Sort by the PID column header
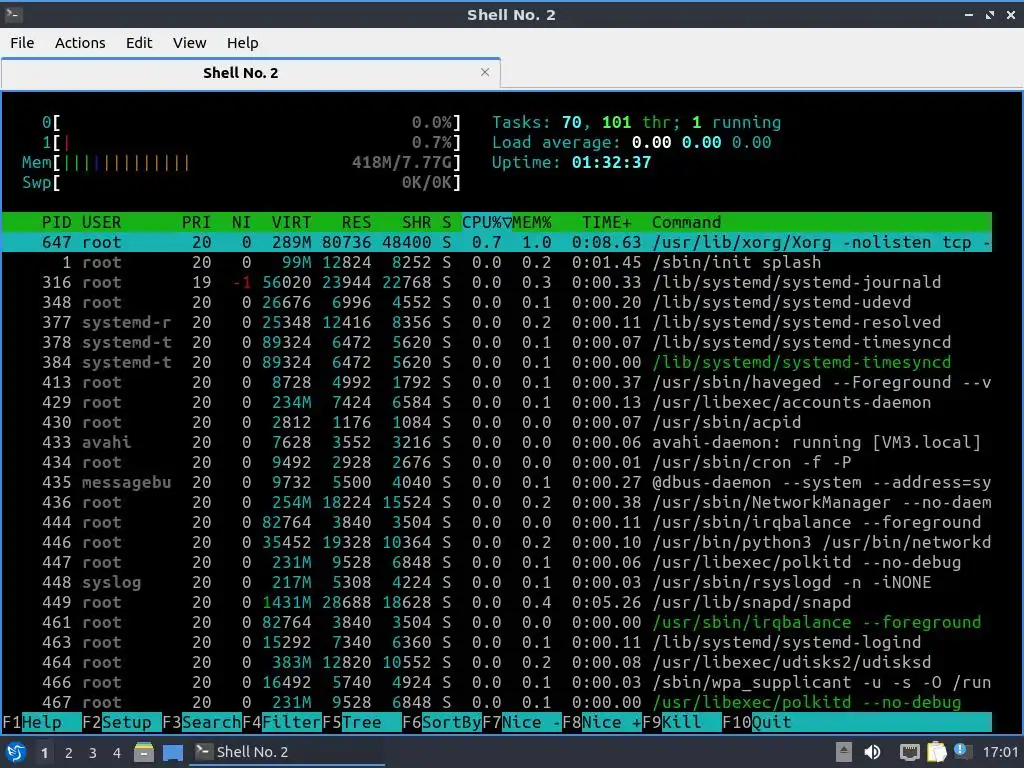The width and height of the screenshot is (1024, 768). (x=56, y=222)
